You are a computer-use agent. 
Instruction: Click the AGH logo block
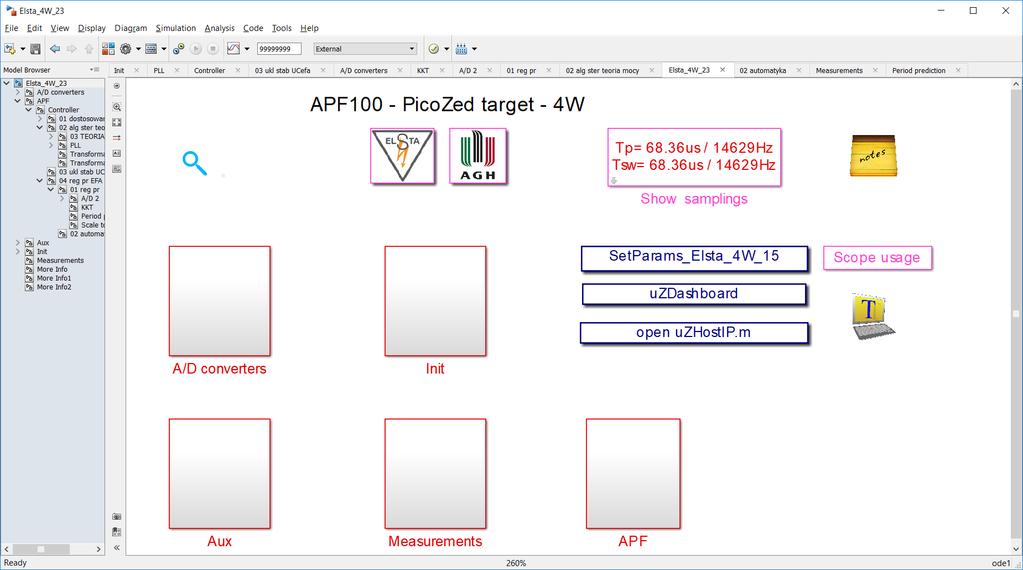478,157
